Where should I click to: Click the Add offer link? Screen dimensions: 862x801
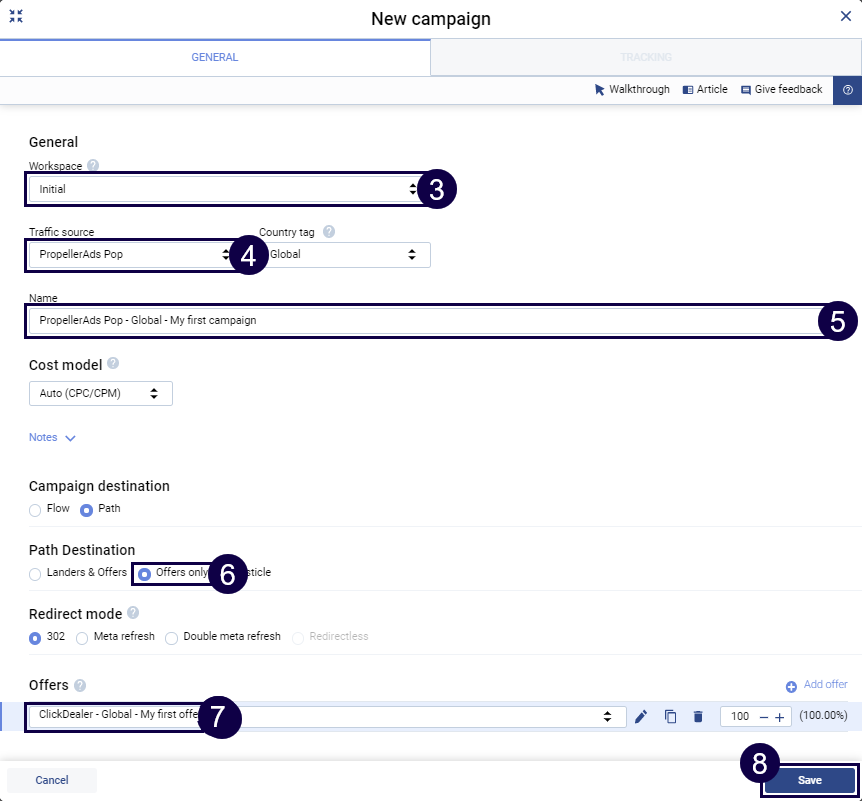817,685
